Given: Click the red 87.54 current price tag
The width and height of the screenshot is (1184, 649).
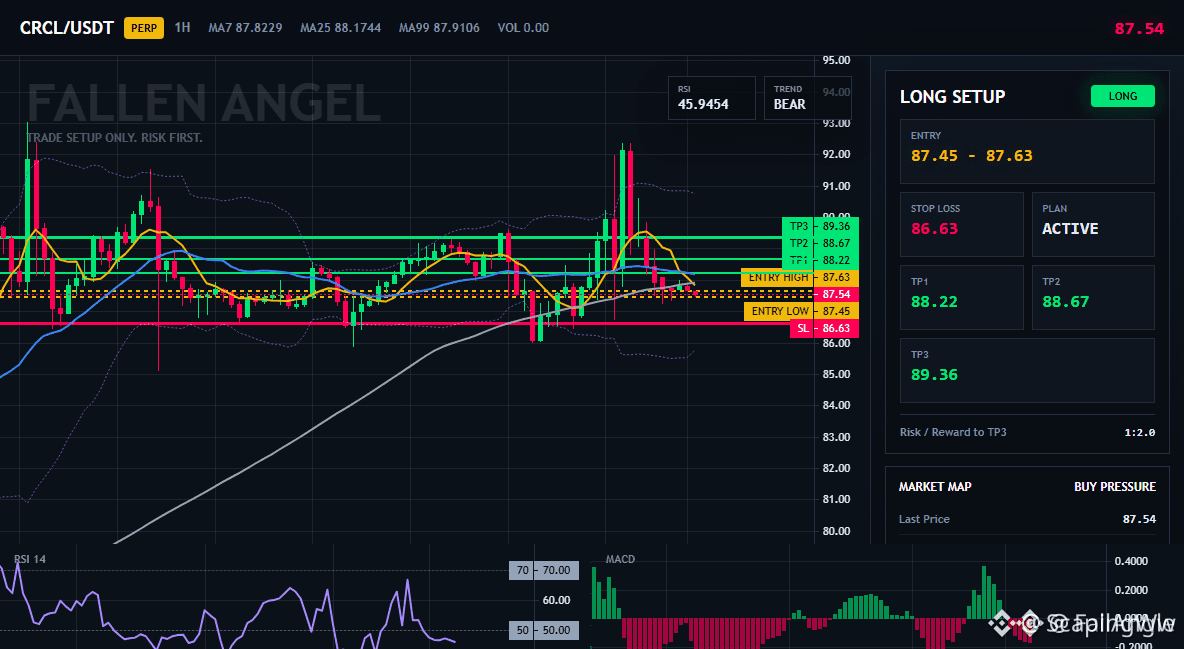Looking at the screenshot, I should coord(837,294).
